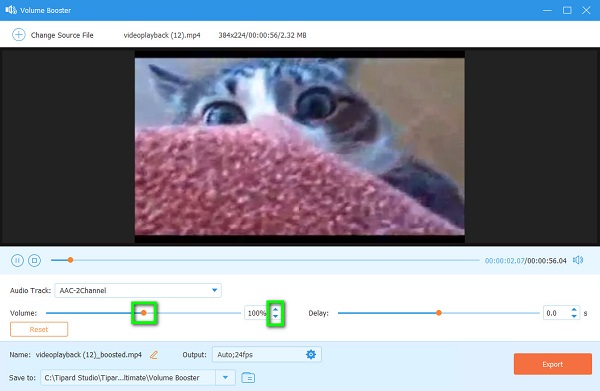Open output settings gear icon
The width and height of the screenshot is (600, 391).
311,355
